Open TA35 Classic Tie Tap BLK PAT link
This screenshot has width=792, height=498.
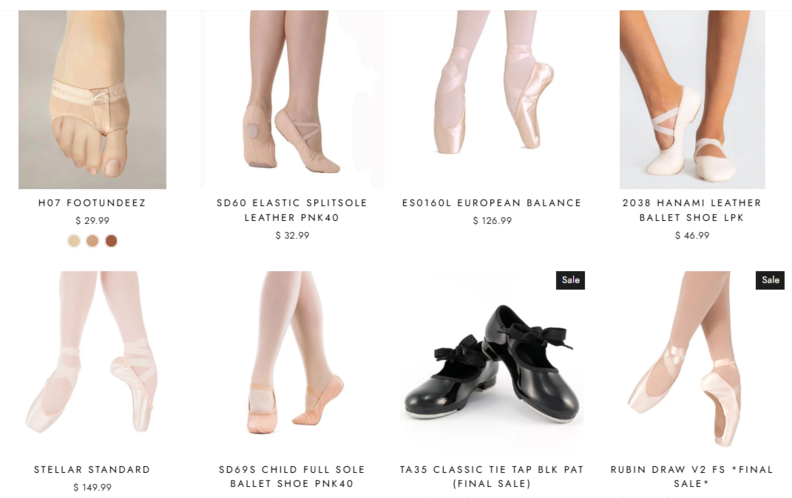(492, 476)
